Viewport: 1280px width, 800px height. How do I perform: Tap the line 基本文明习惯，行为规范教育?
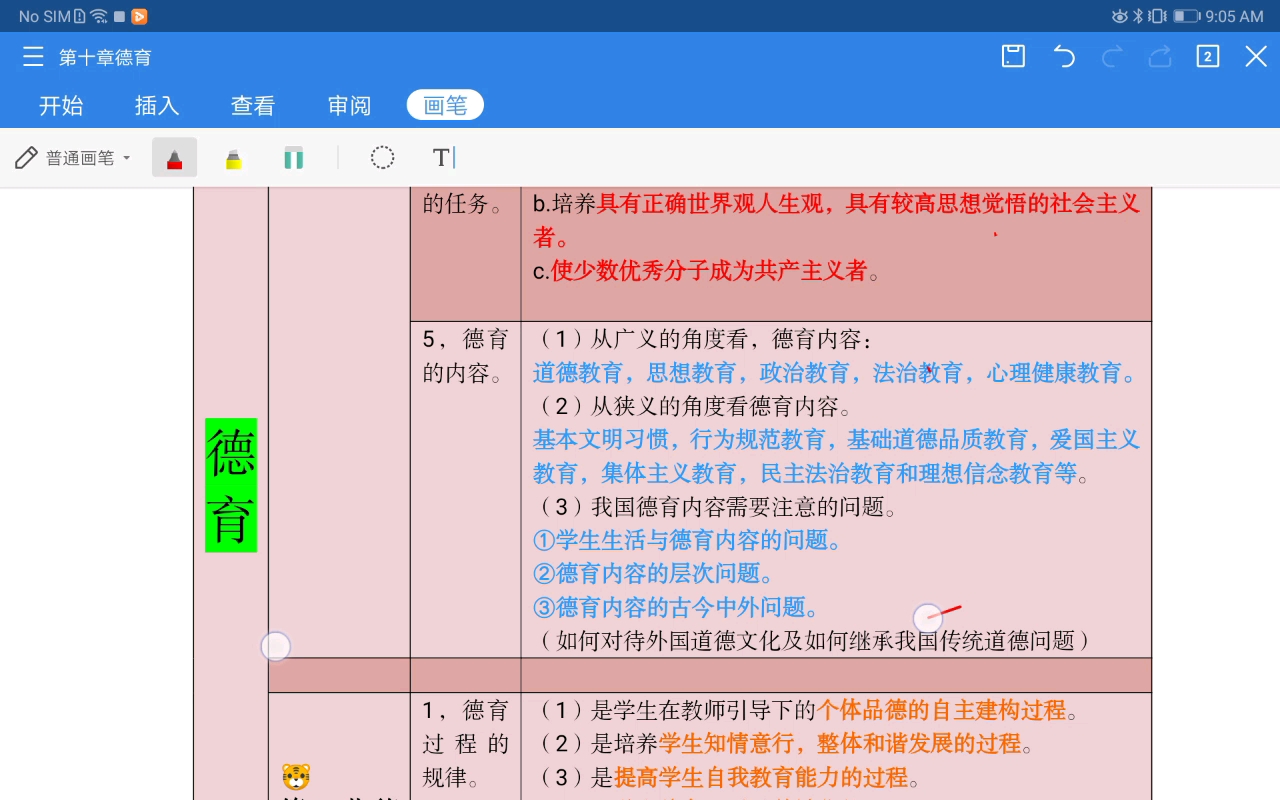(679, 440)
